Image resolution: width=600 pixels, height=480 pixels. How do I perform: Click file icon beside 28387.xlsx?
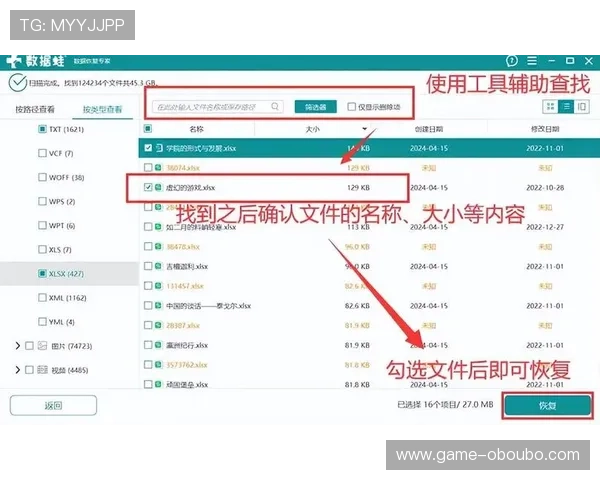[x=158, y=325]
